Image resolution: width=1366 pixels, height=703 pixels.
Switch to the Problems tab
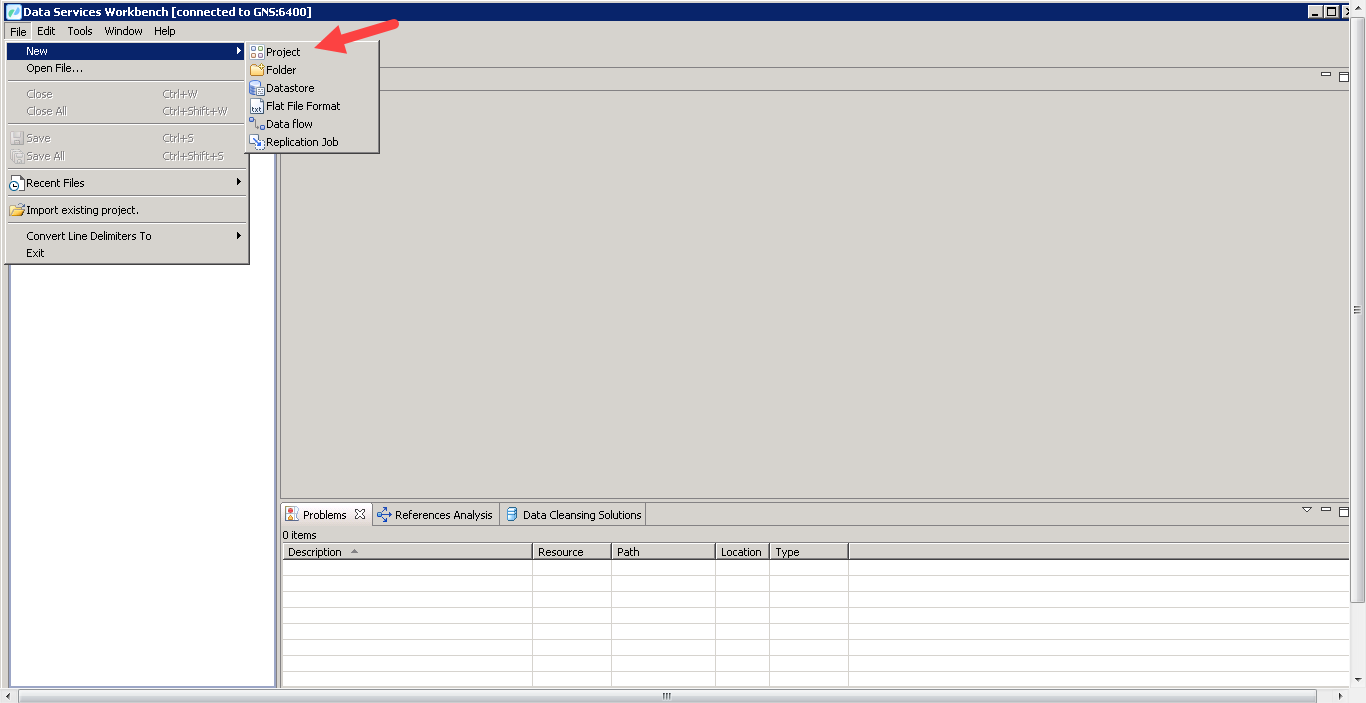point(325,515)
